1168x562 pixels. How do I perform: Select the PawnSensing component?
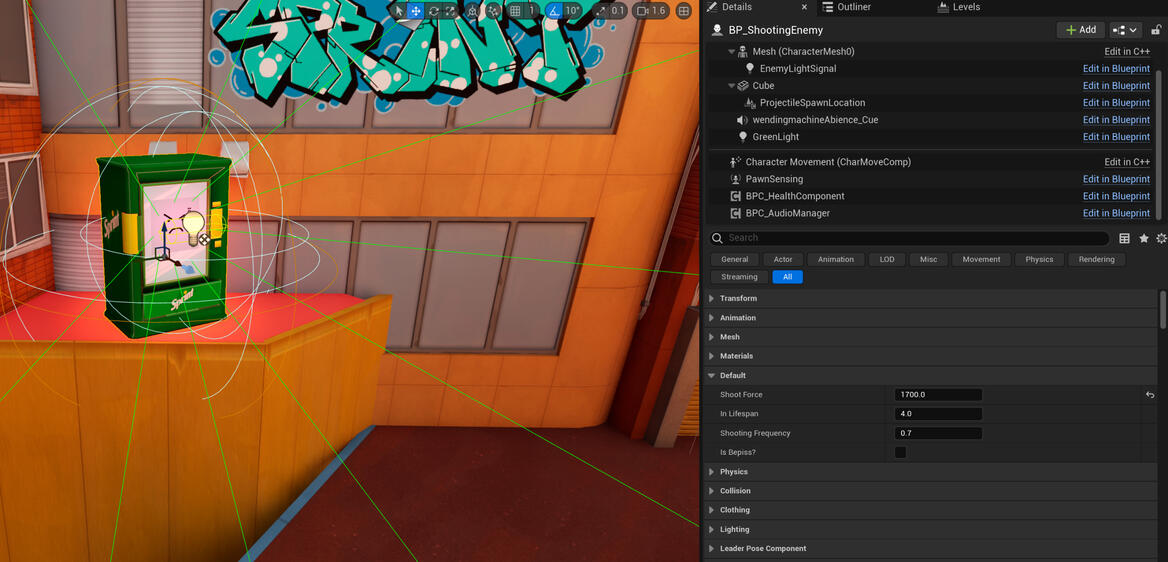click(774, 179)
